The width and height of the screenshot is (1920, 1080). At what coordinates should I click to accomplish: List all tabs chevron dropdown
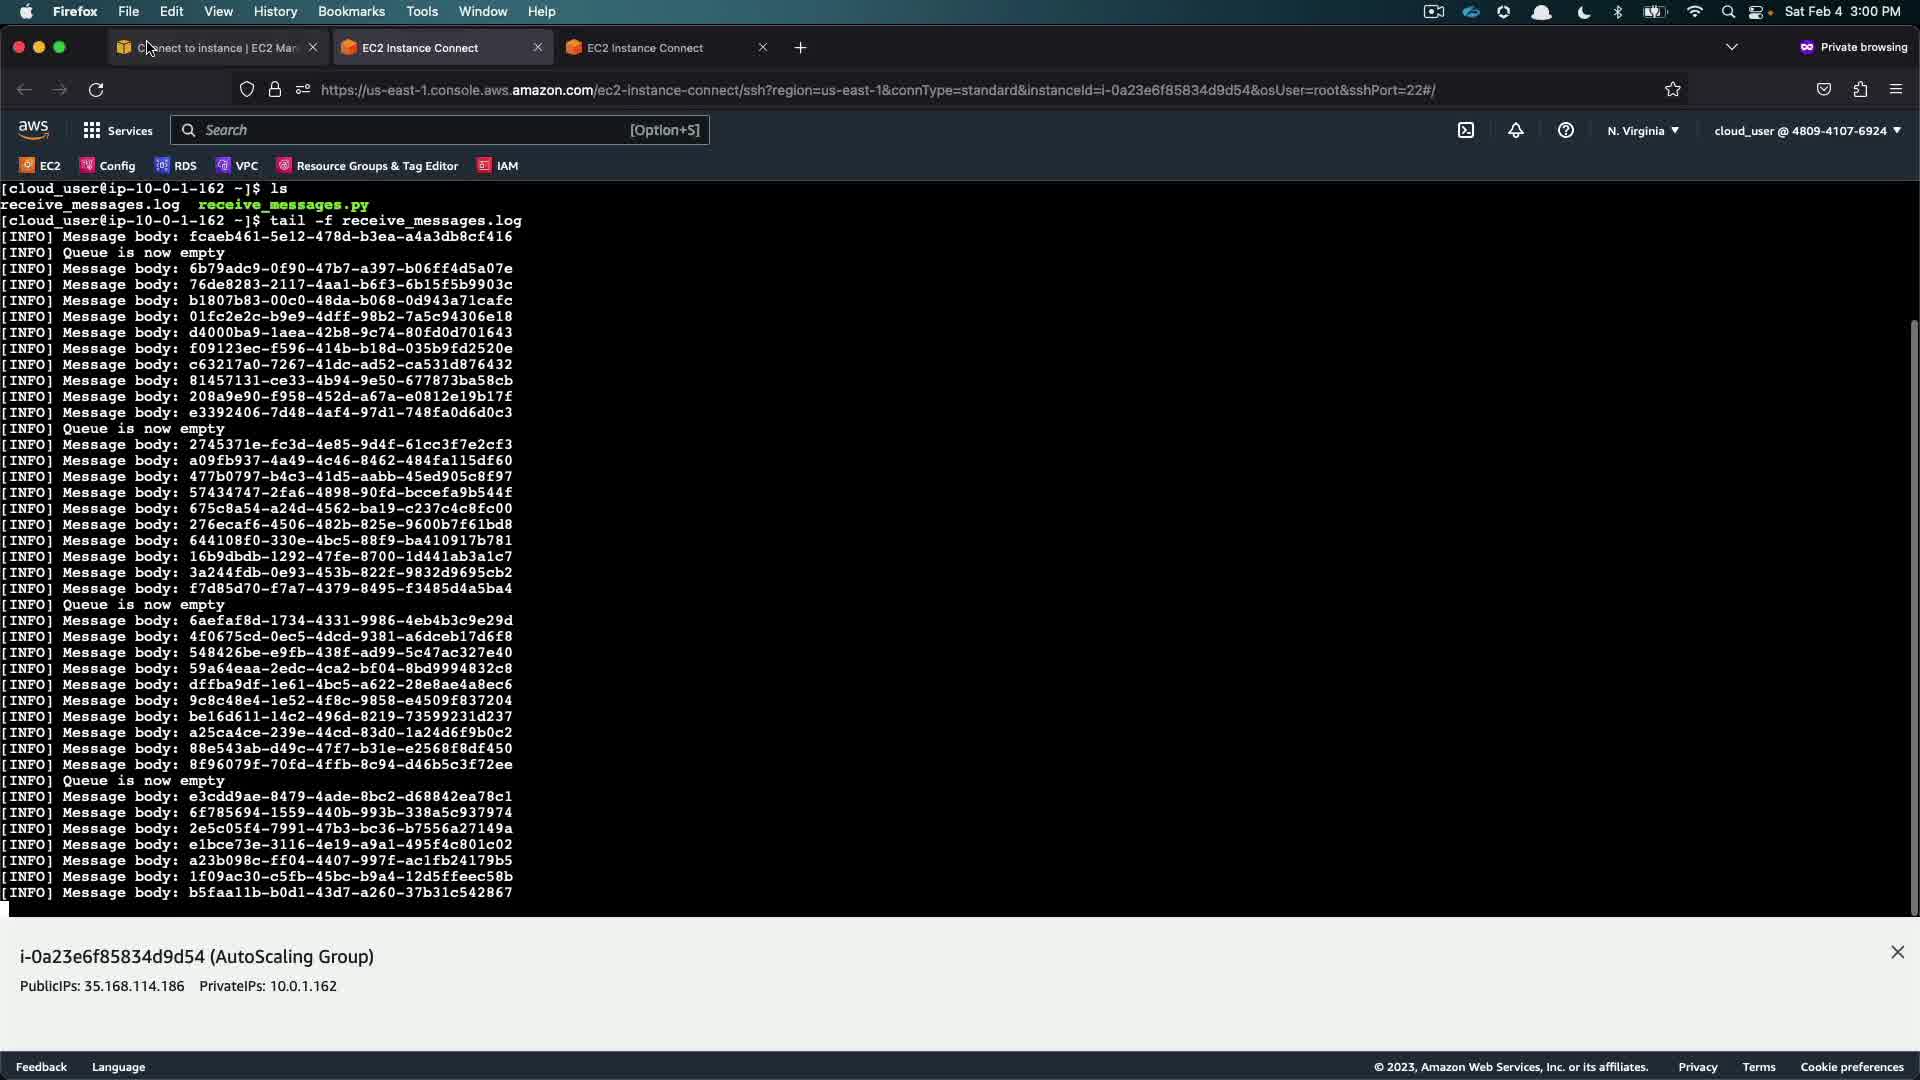point(1731,47)
